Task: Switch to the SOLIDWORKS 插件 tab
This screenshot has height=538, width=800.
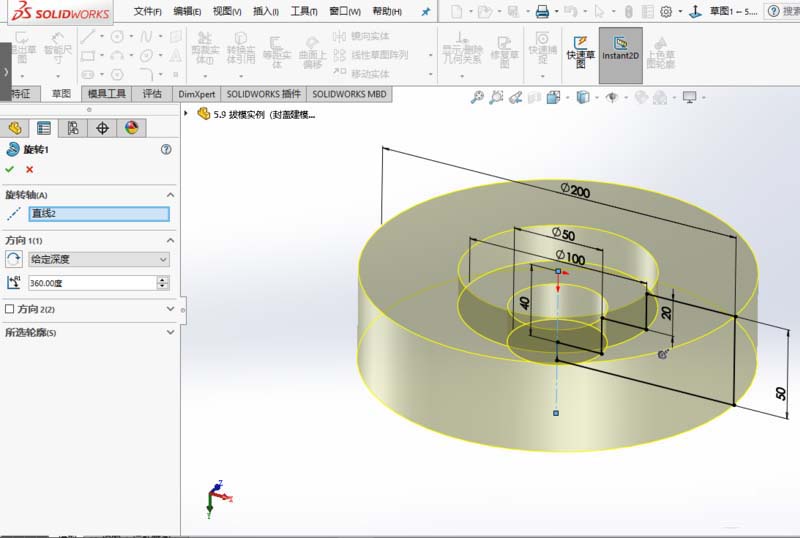Action: (x=263, y=94)
